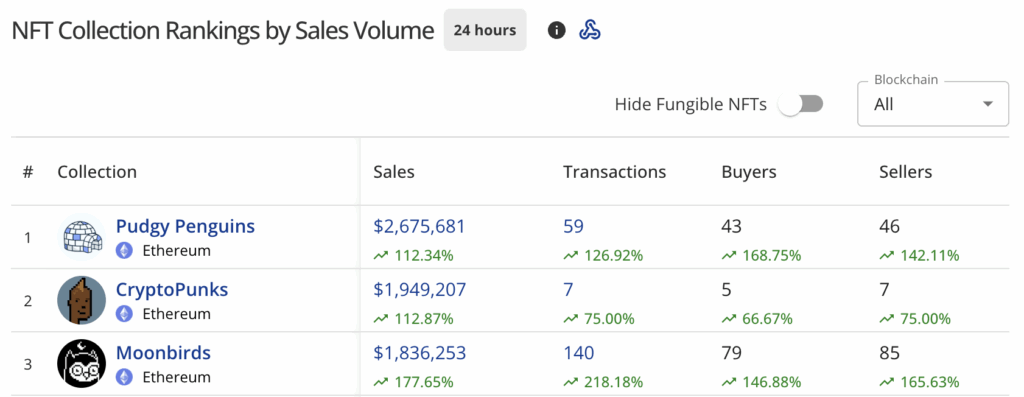
Task: Click Moonbirds buyers value 79
Action: click(x=731, y=353)
